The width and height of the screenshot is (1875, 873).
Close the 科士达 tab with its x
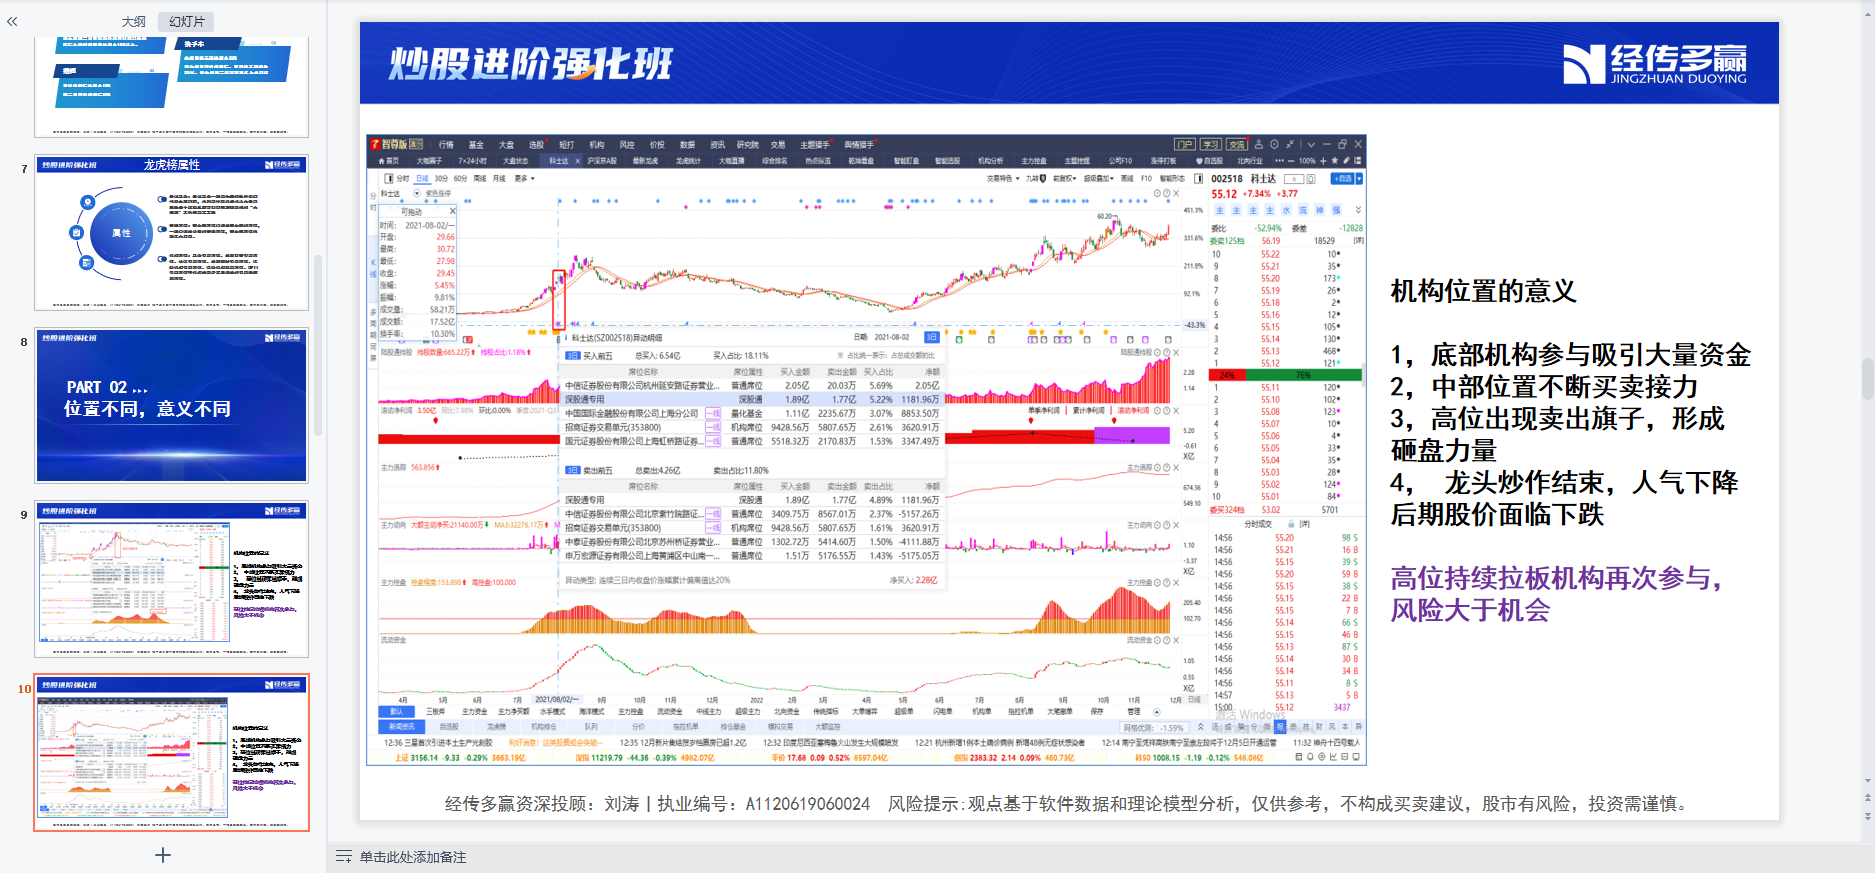pos(577,160)
